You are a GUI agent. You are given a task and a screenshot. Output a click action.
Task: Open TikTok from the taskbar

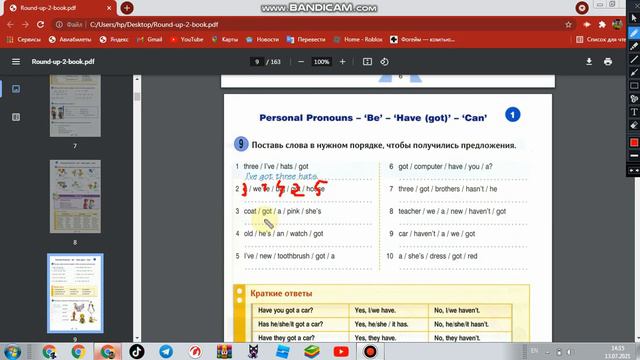point(136,351)
